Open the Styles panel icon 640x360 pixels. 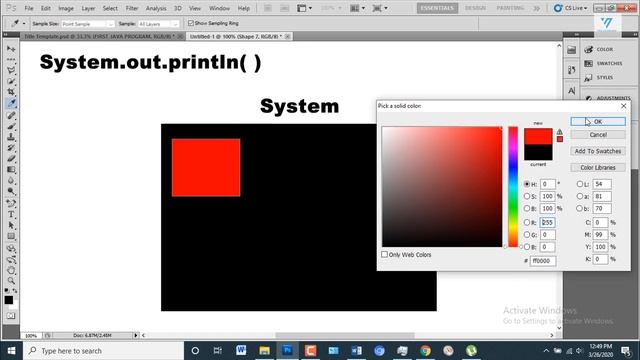pyautogui.click(x=589, y=77)
